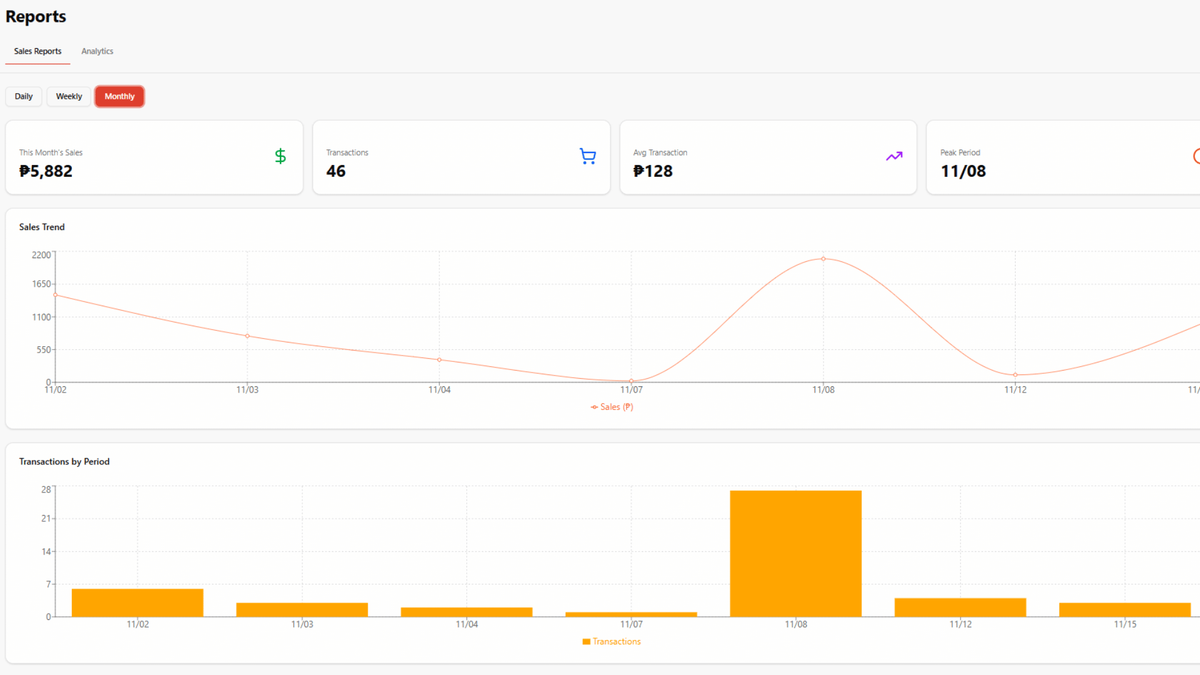Screen dimensions: 1200x675
Task: Click the Transactions by Period title
Action: (64, 462)
